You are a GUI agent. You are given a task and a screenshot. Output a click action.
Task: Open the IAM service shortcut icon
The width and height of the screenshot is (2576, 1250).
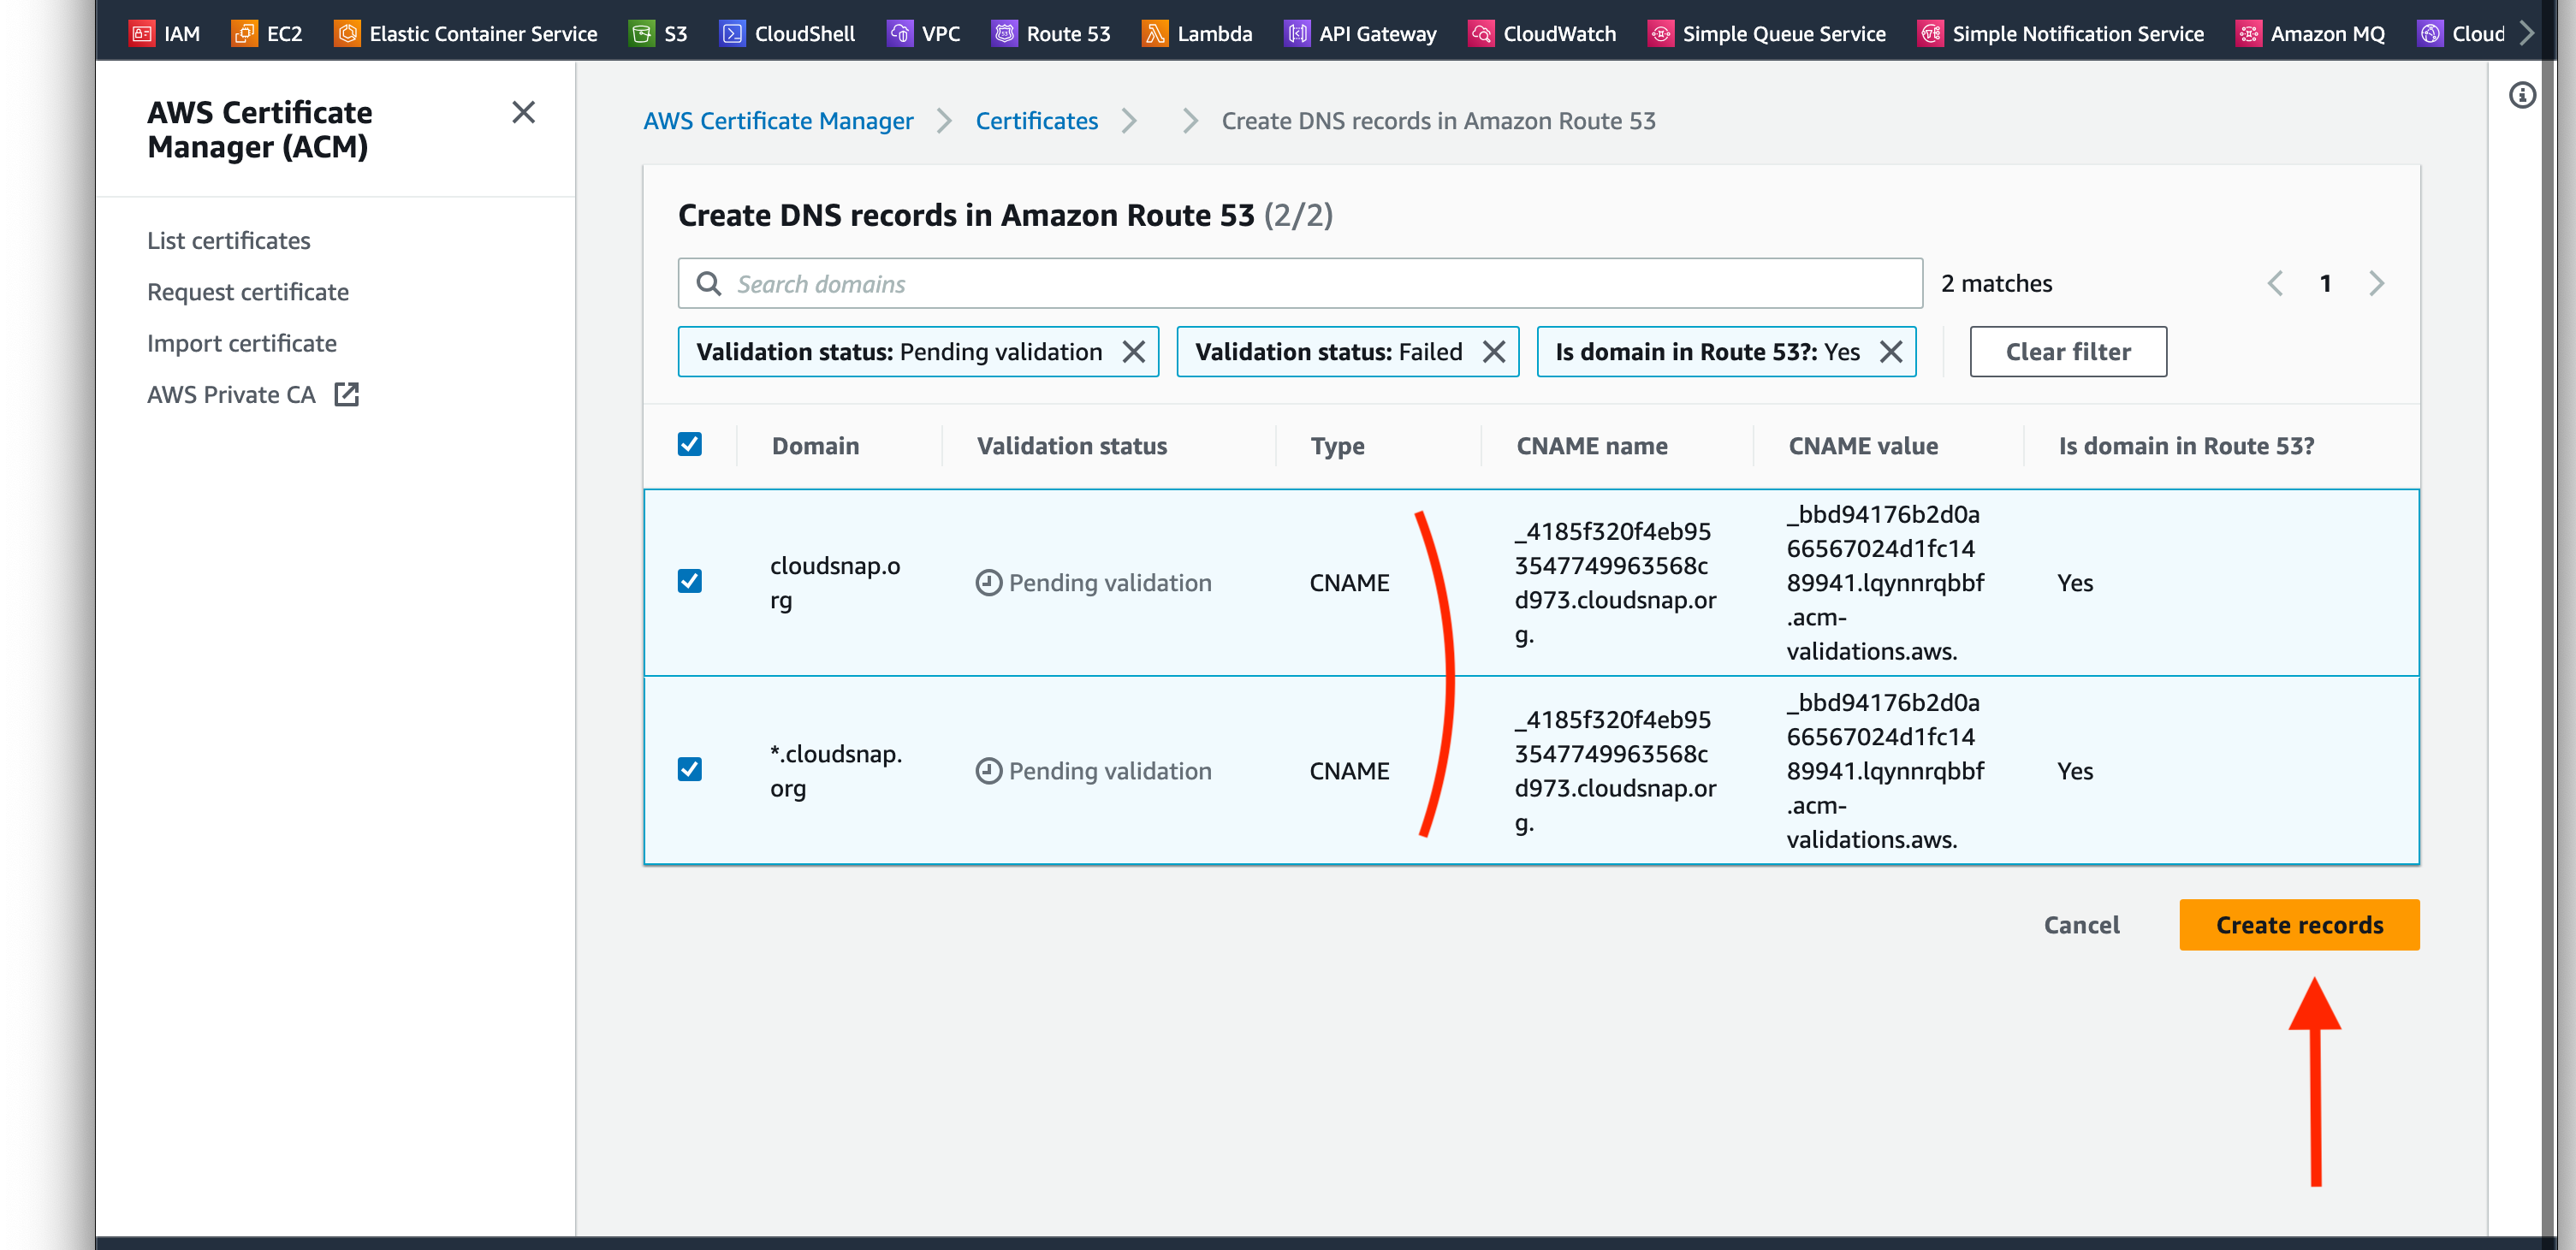pyautogui.click(x=142, y=33)
